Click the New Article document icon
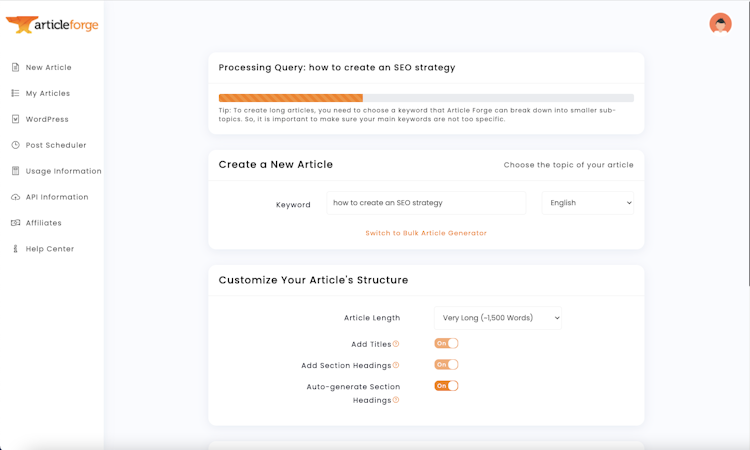750x450 pixels. click(x=15, y=68)
